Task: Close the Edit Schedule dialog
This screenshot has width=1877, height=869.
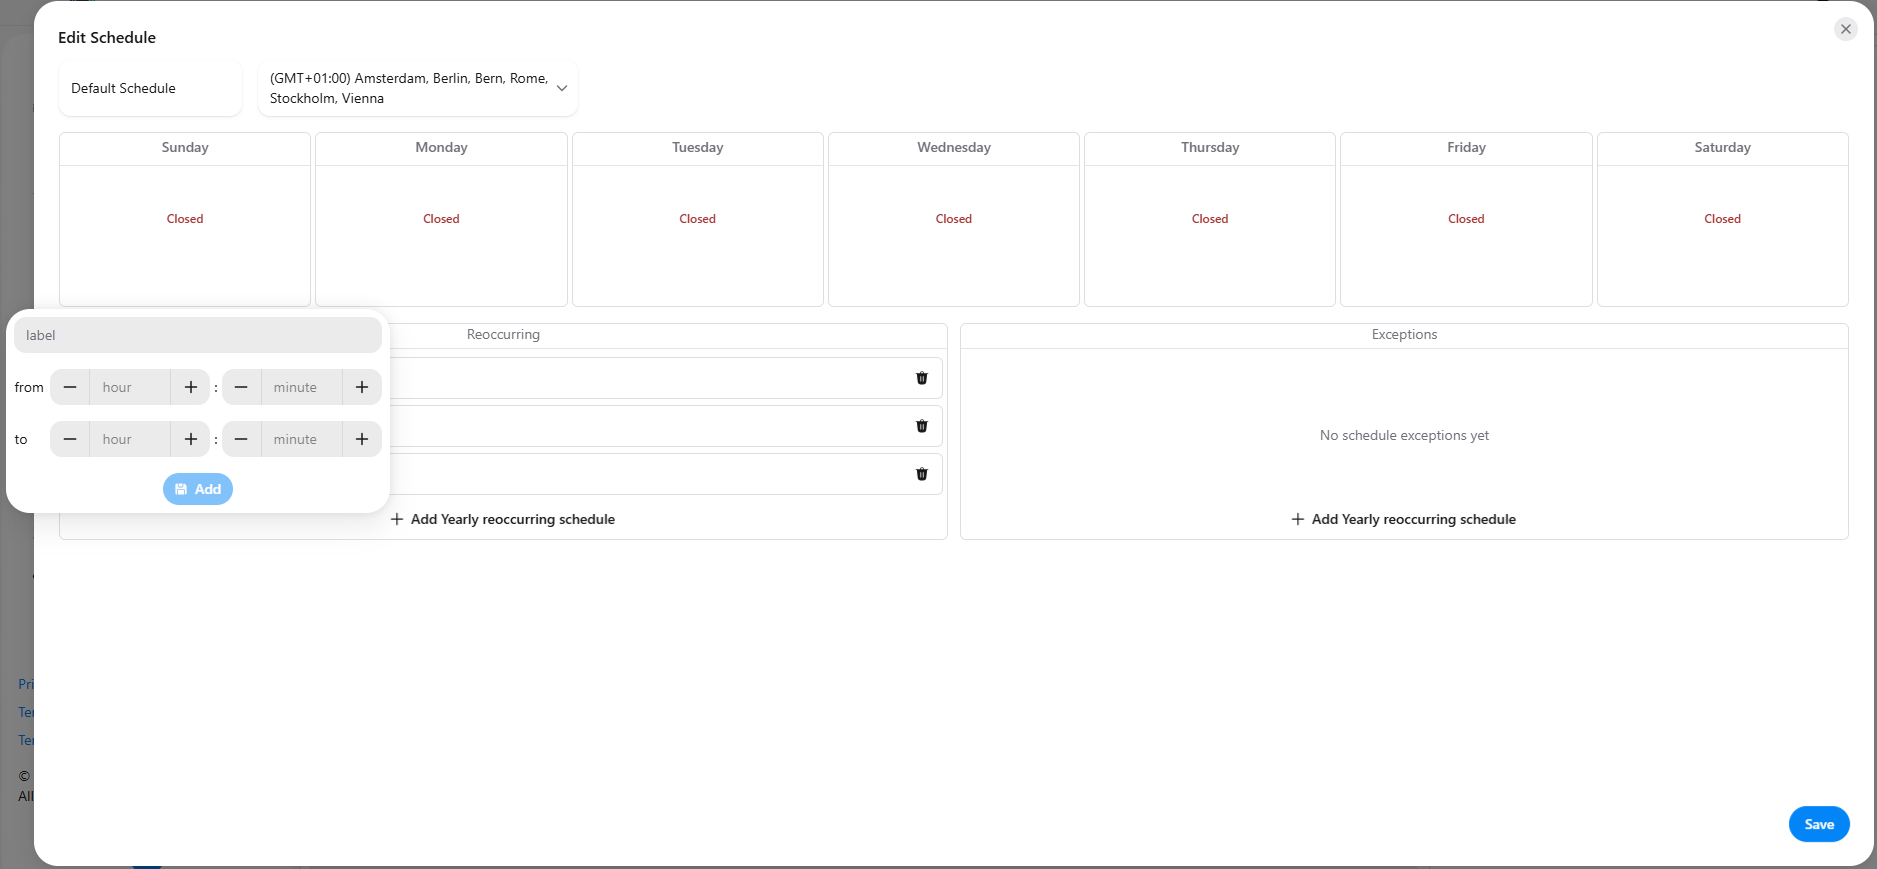Action: 1846,29
